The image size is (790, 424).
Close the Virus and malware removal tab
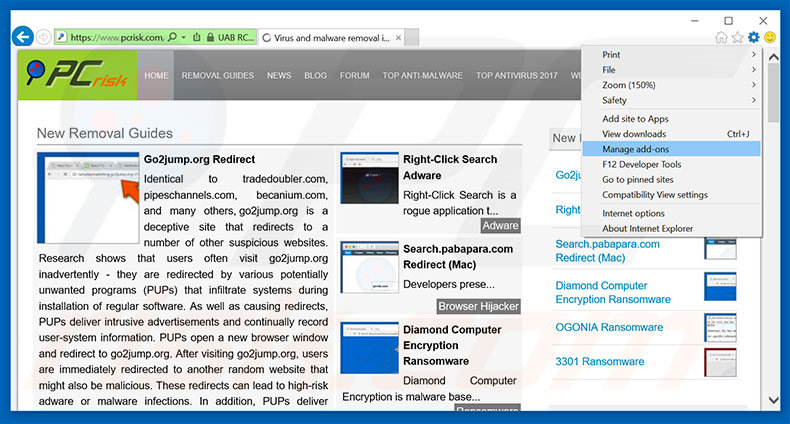click(x=398, y=38)
